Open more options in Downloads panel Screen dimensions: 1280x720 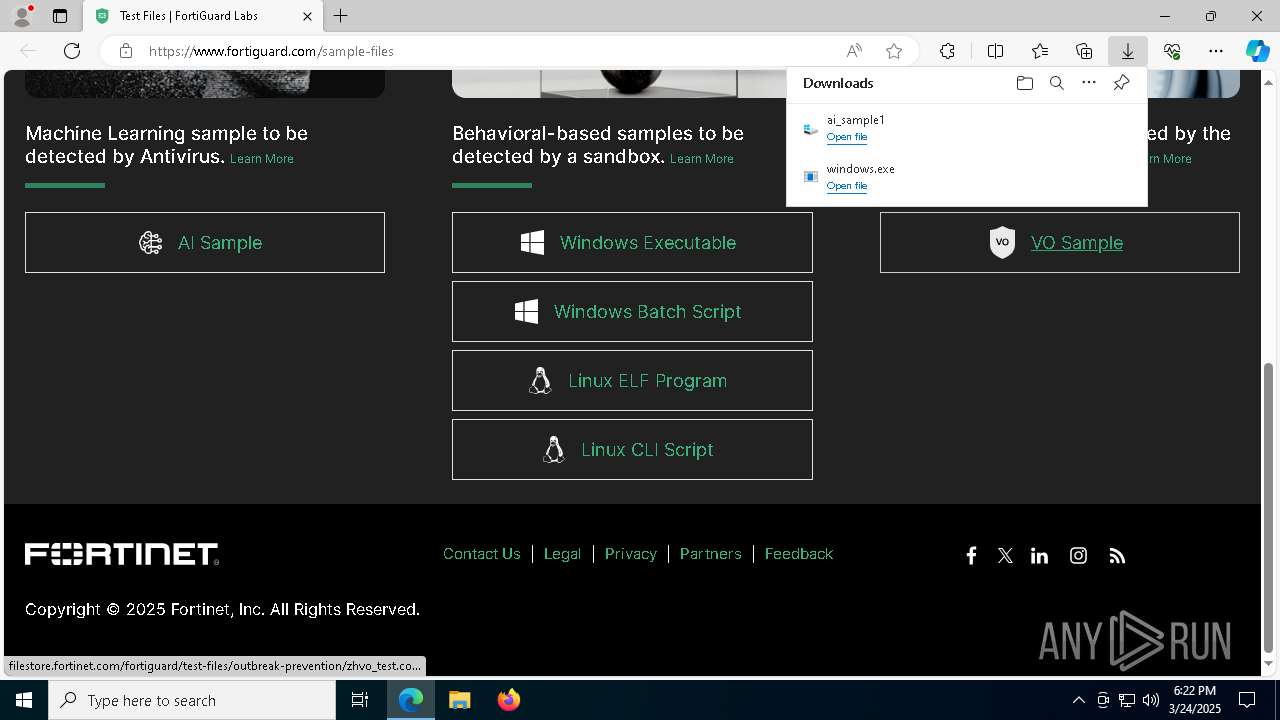click(x=1089, y=83)
